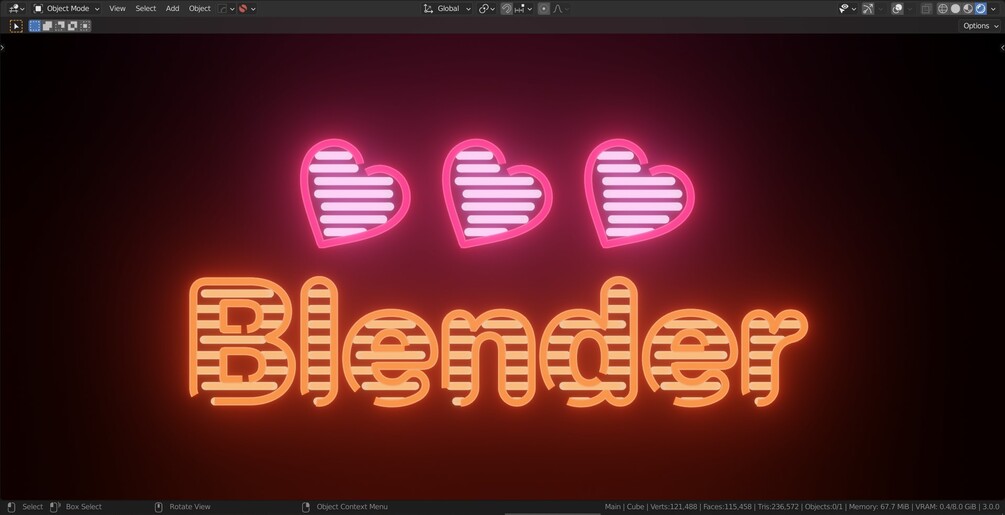Open object type visibility eye icon
1005x515 pixels.
844,9
